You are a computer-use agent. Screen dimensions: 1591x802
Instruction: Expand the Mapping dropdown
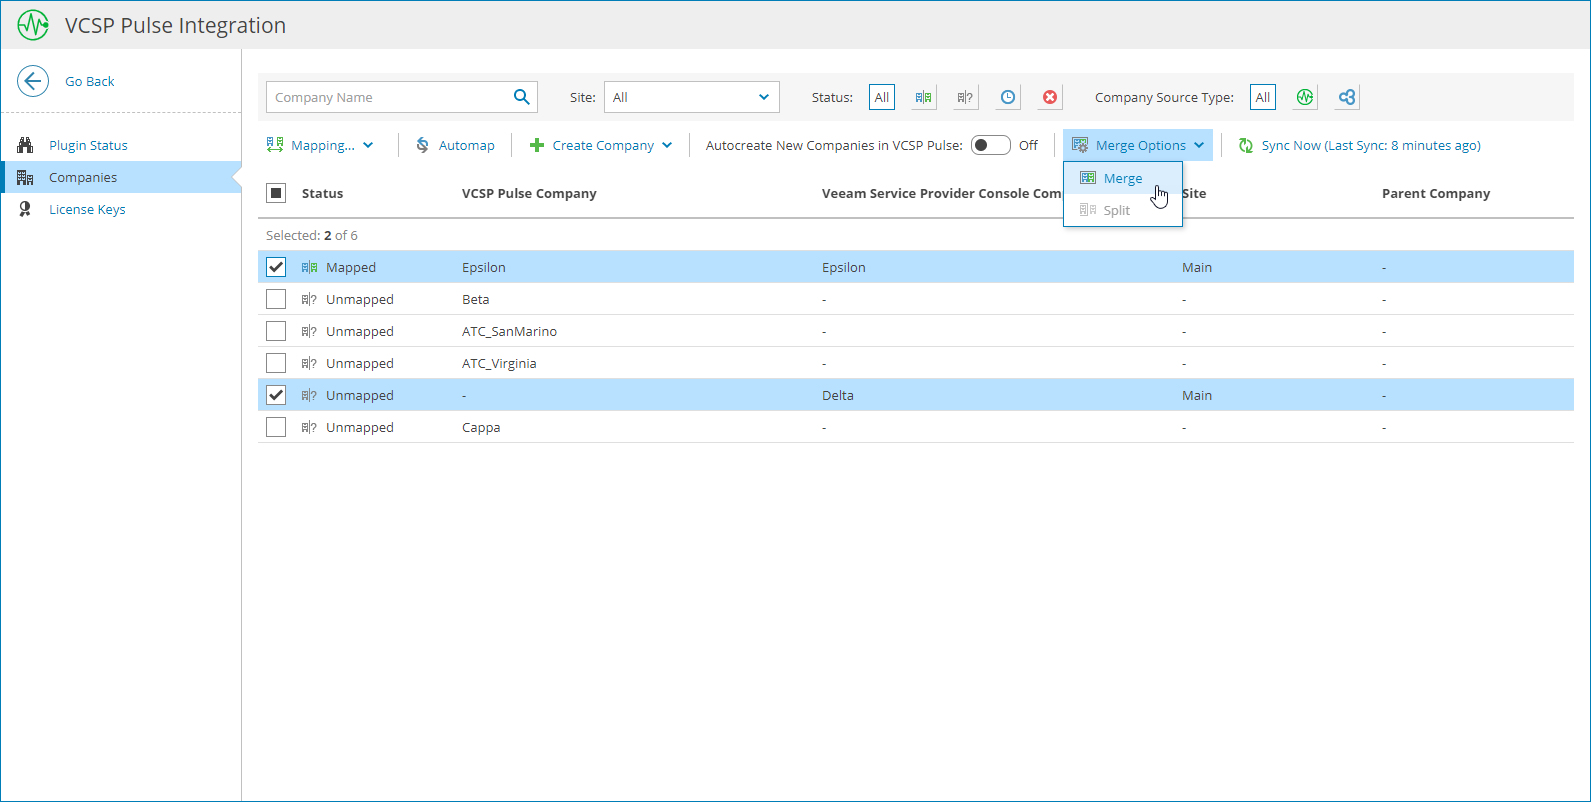320,145
